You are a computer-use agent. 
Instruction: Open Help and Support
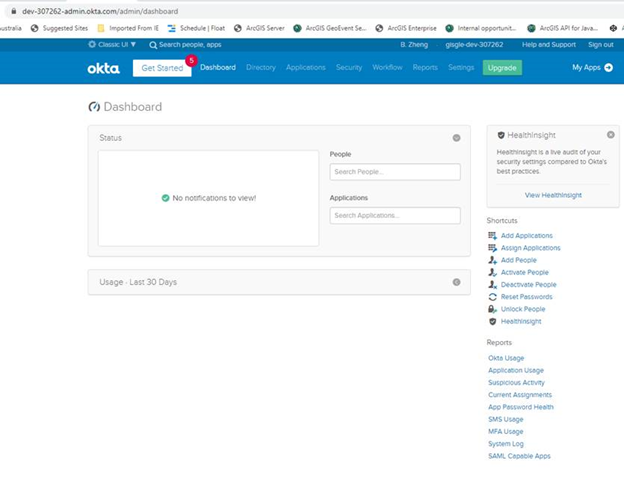[x=549, y=45]
